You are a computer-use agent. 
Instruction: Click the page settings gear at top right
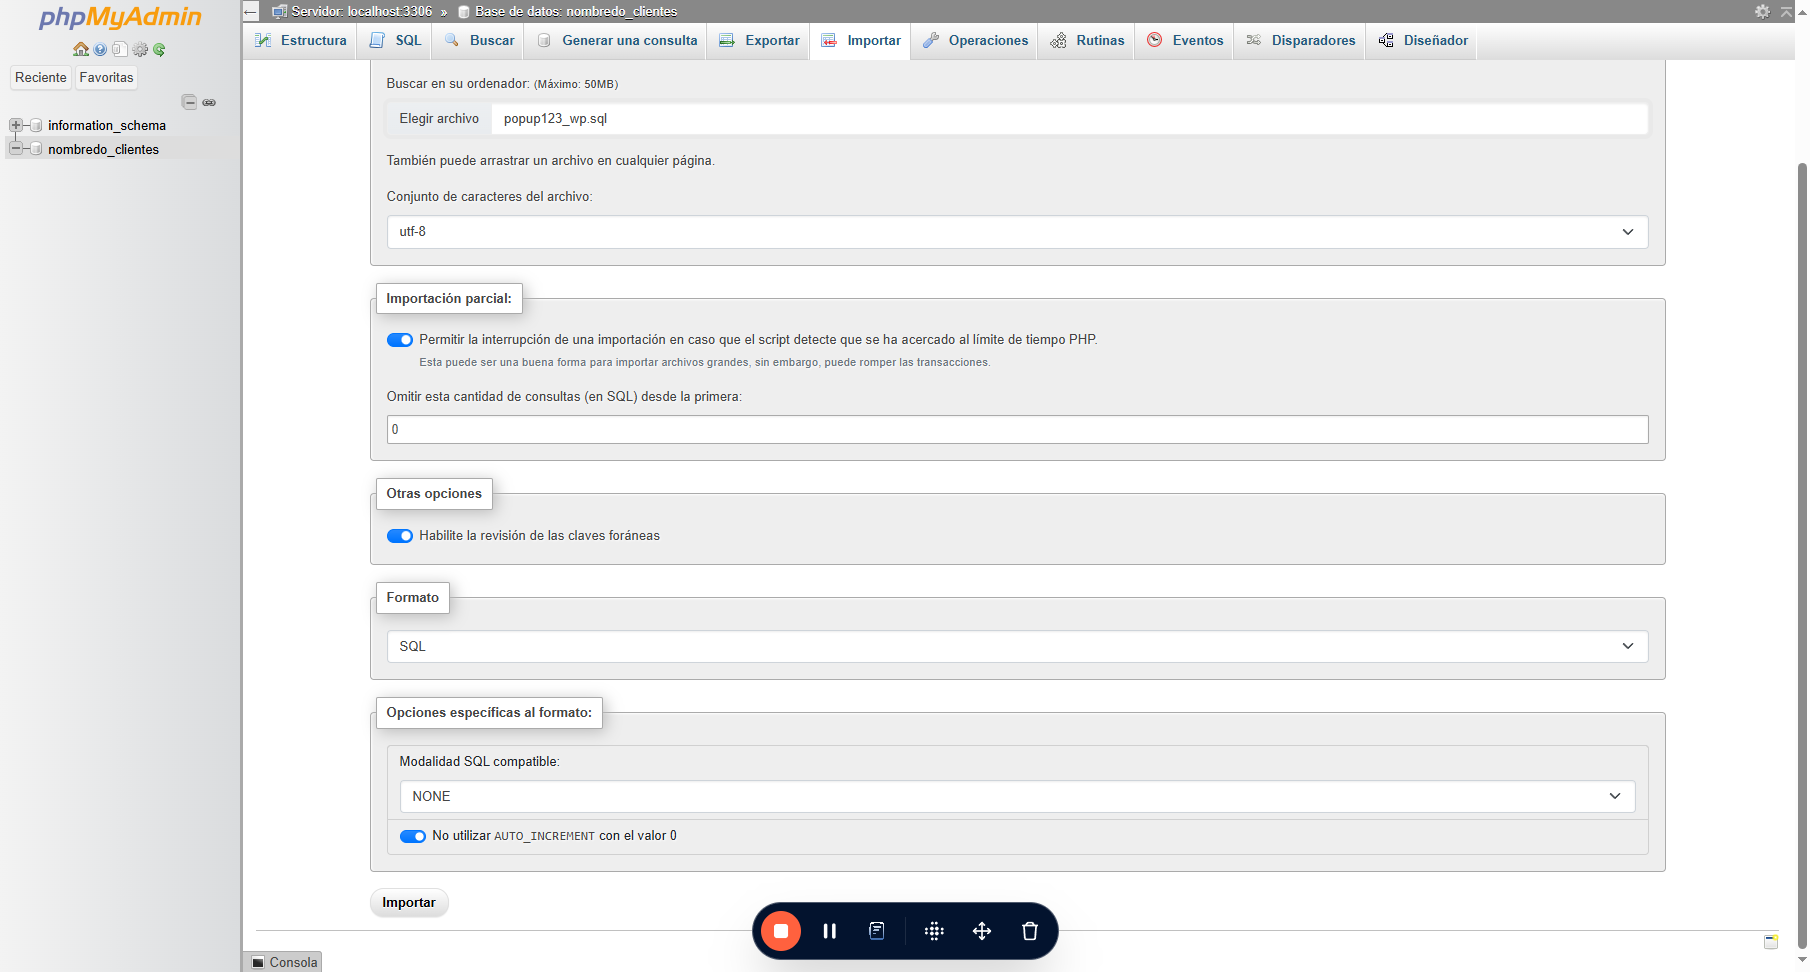[1762, 11]
